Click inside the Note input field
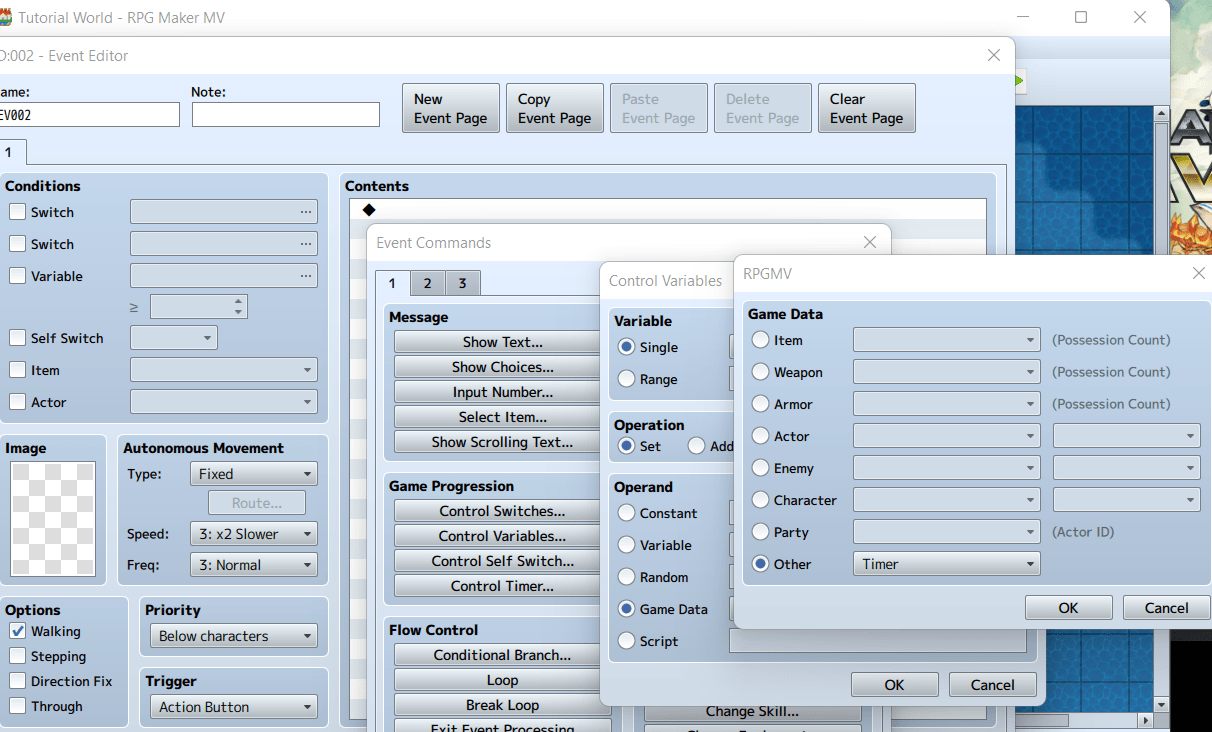 click(x=285, y=114)
